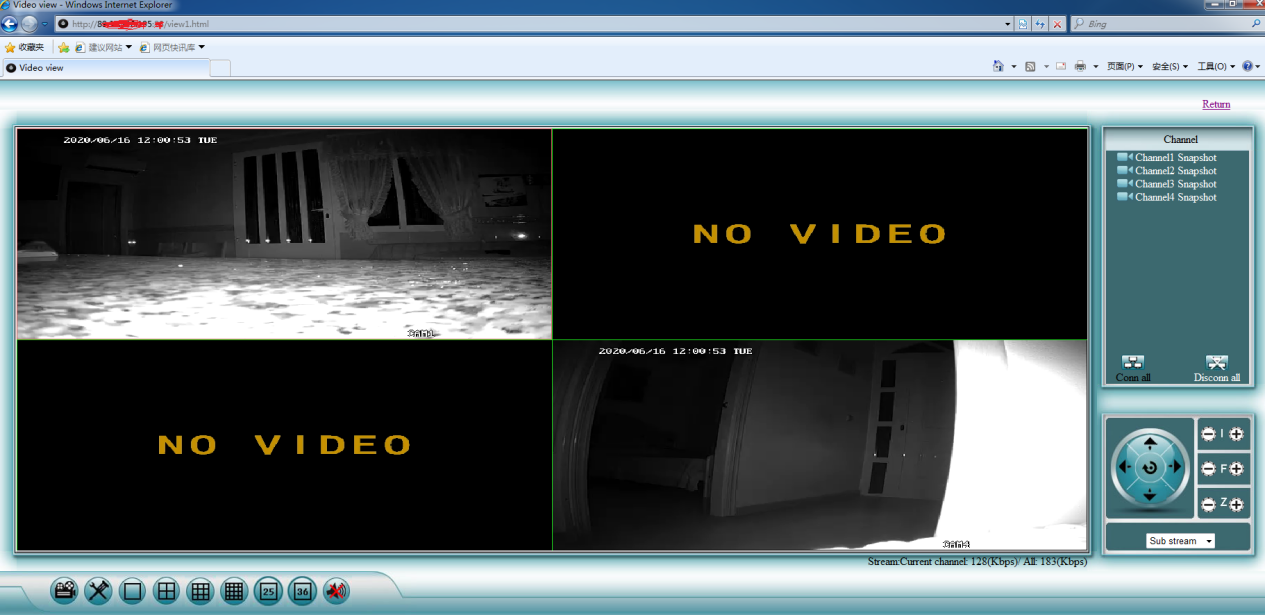The width and height of the screenshot is (1265, 615).
Task: Click the video record camera icon
Action: (x=65, y=591)
